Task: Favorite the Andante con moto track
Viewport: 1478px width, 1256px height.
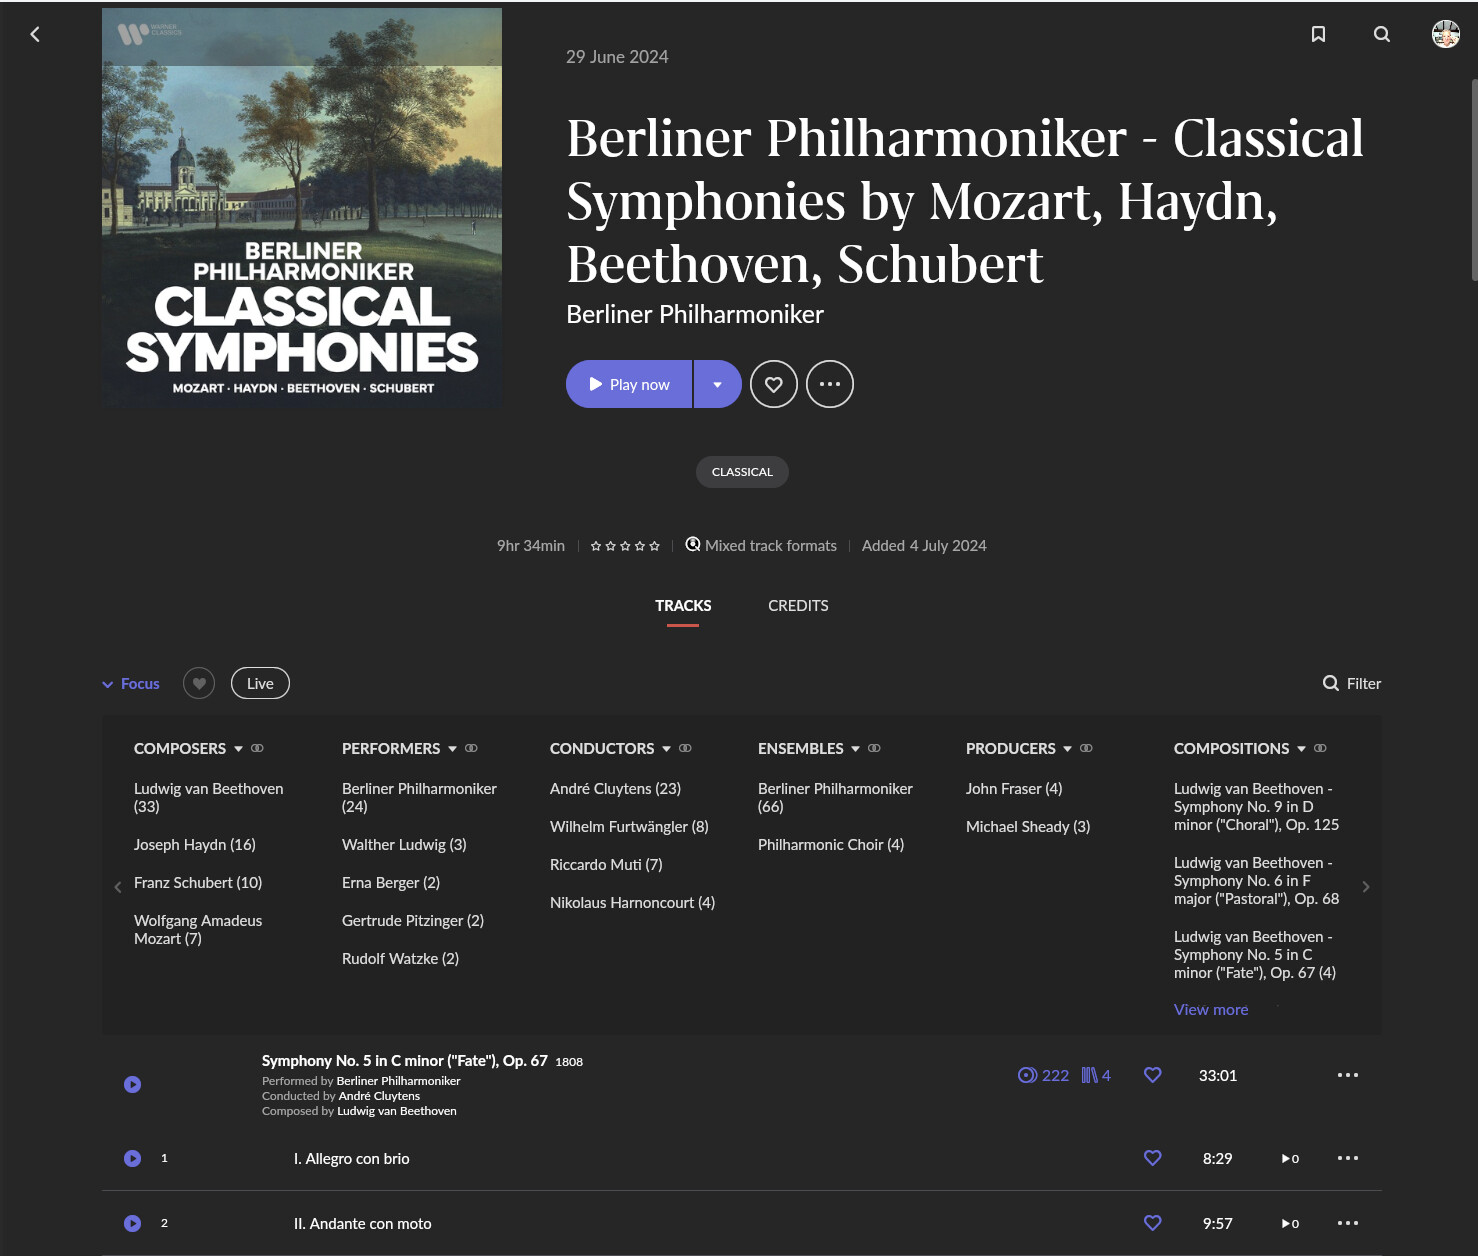Action: pos(1152,1223)
